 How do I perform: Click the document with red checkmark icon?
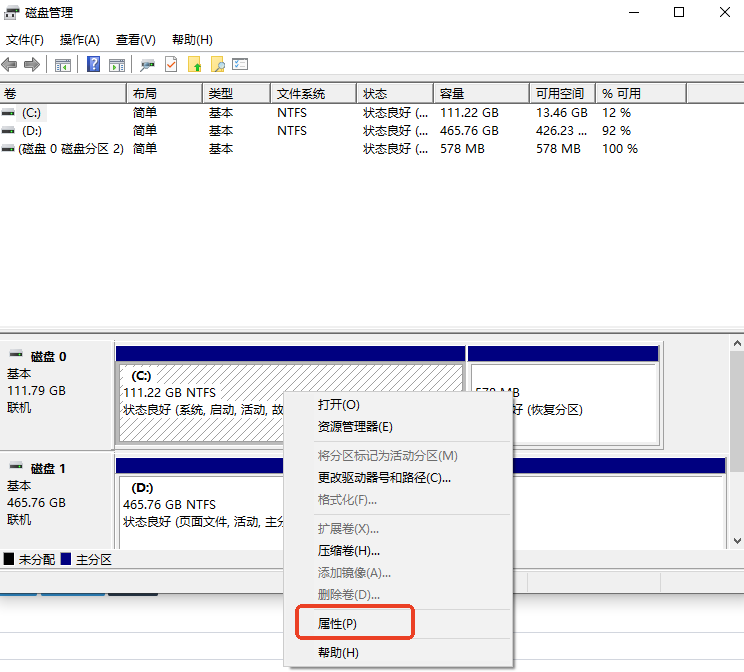(x=171, y=65)
